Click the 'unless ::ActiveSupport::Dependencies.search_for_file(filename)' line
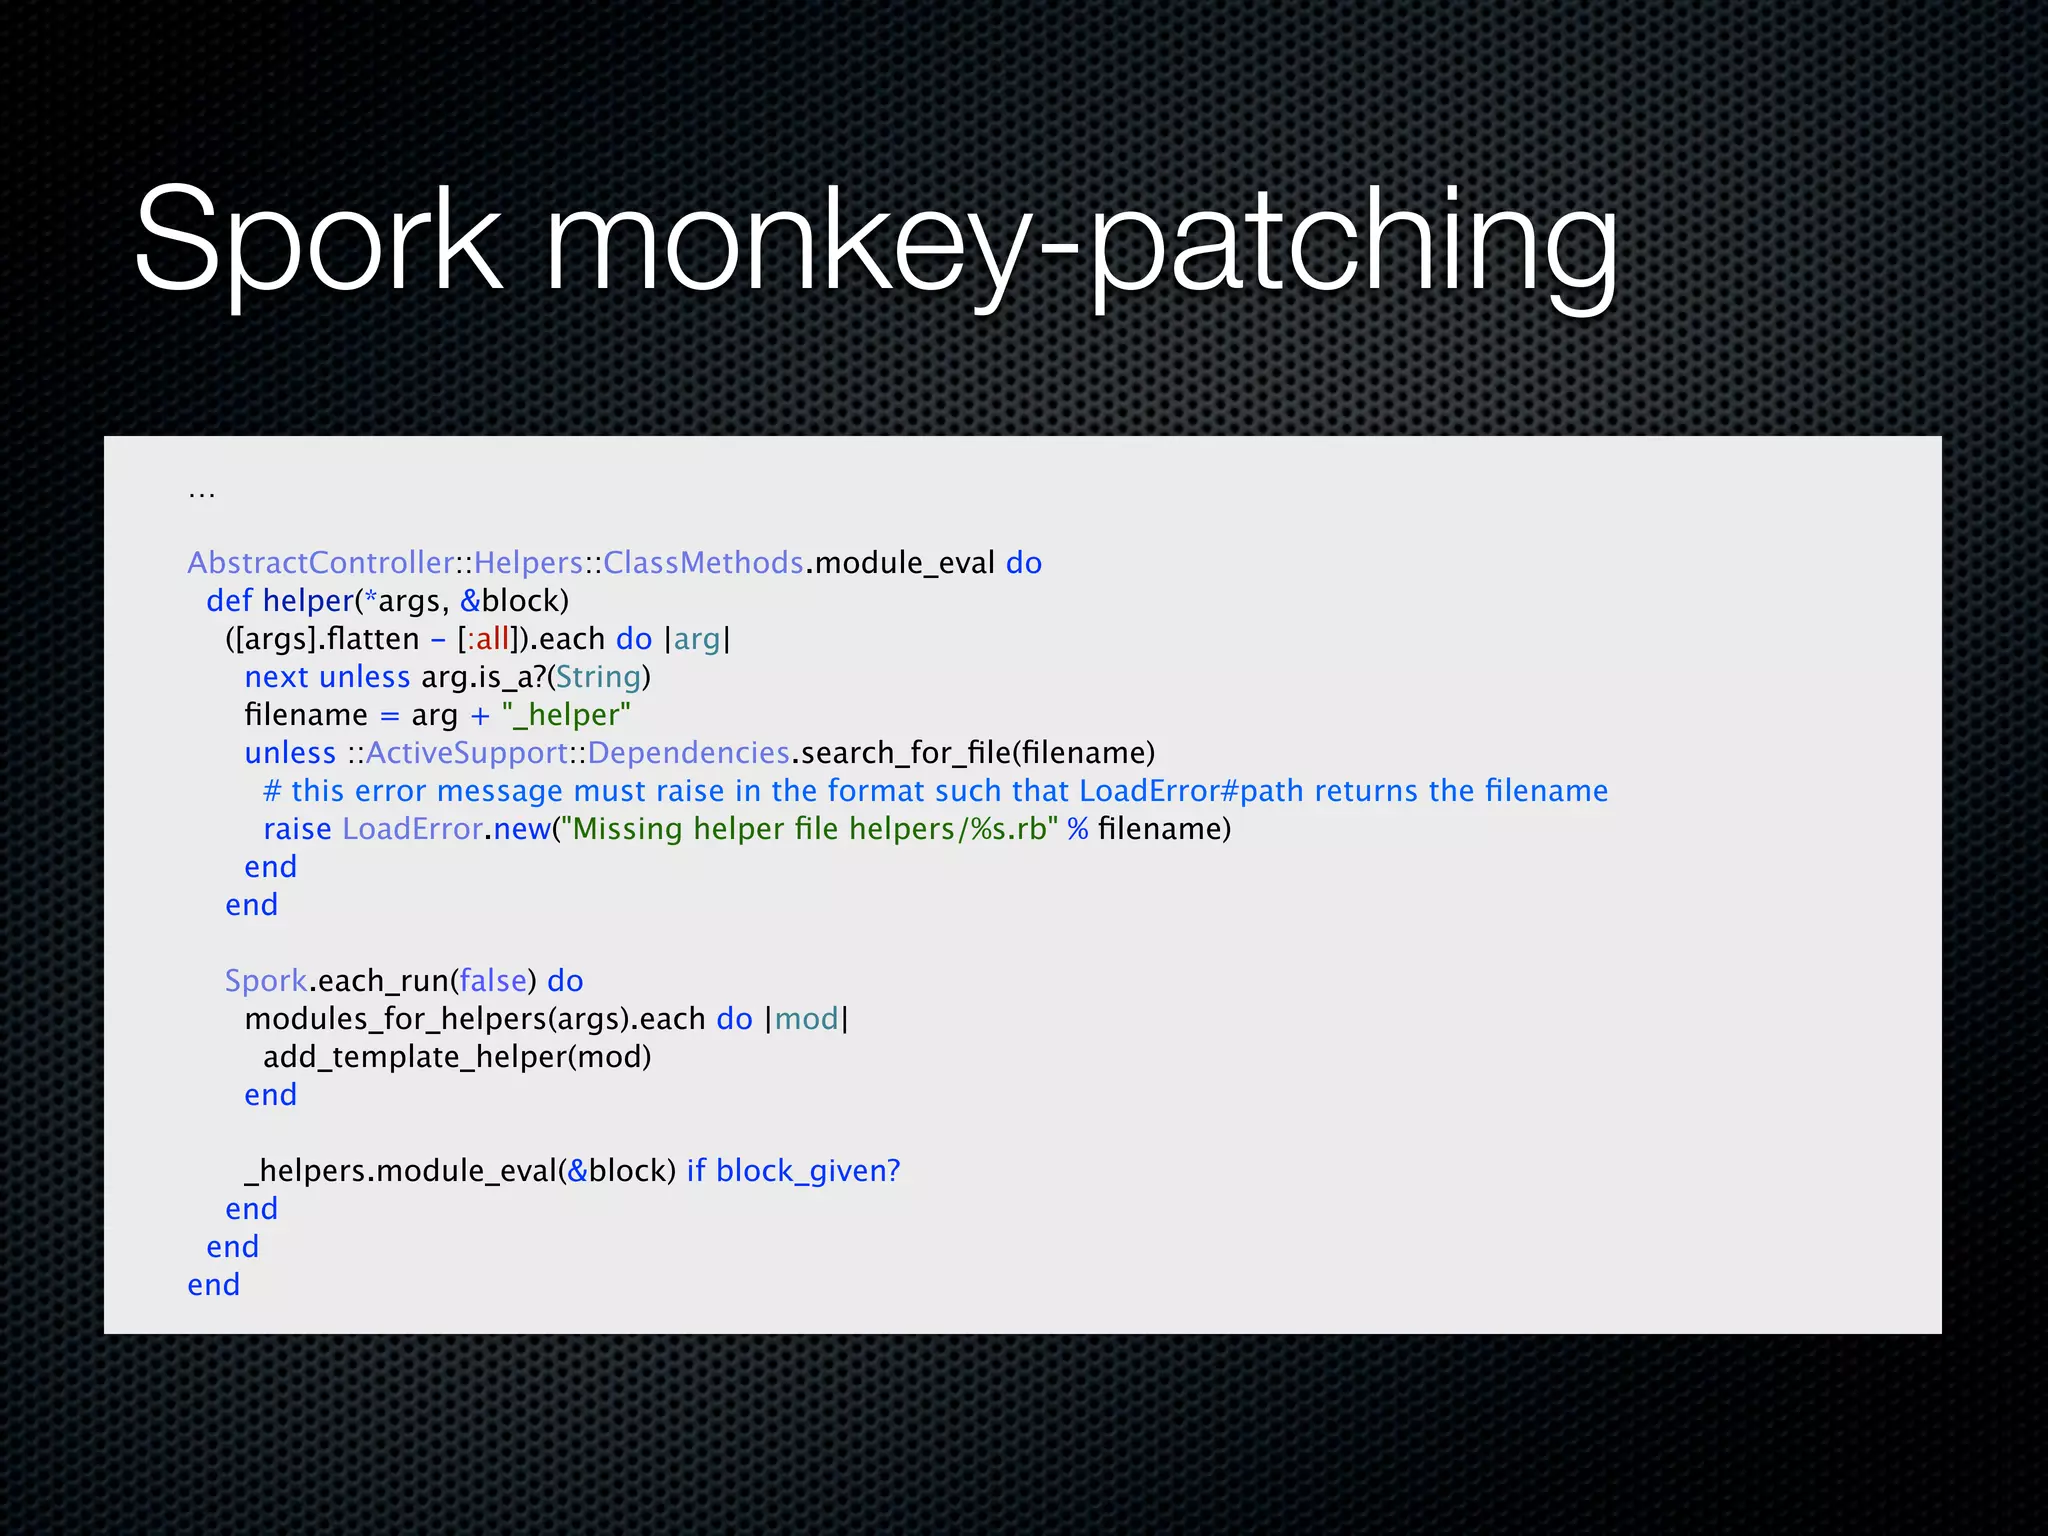 pyautogui.click(x=700, y=753)
